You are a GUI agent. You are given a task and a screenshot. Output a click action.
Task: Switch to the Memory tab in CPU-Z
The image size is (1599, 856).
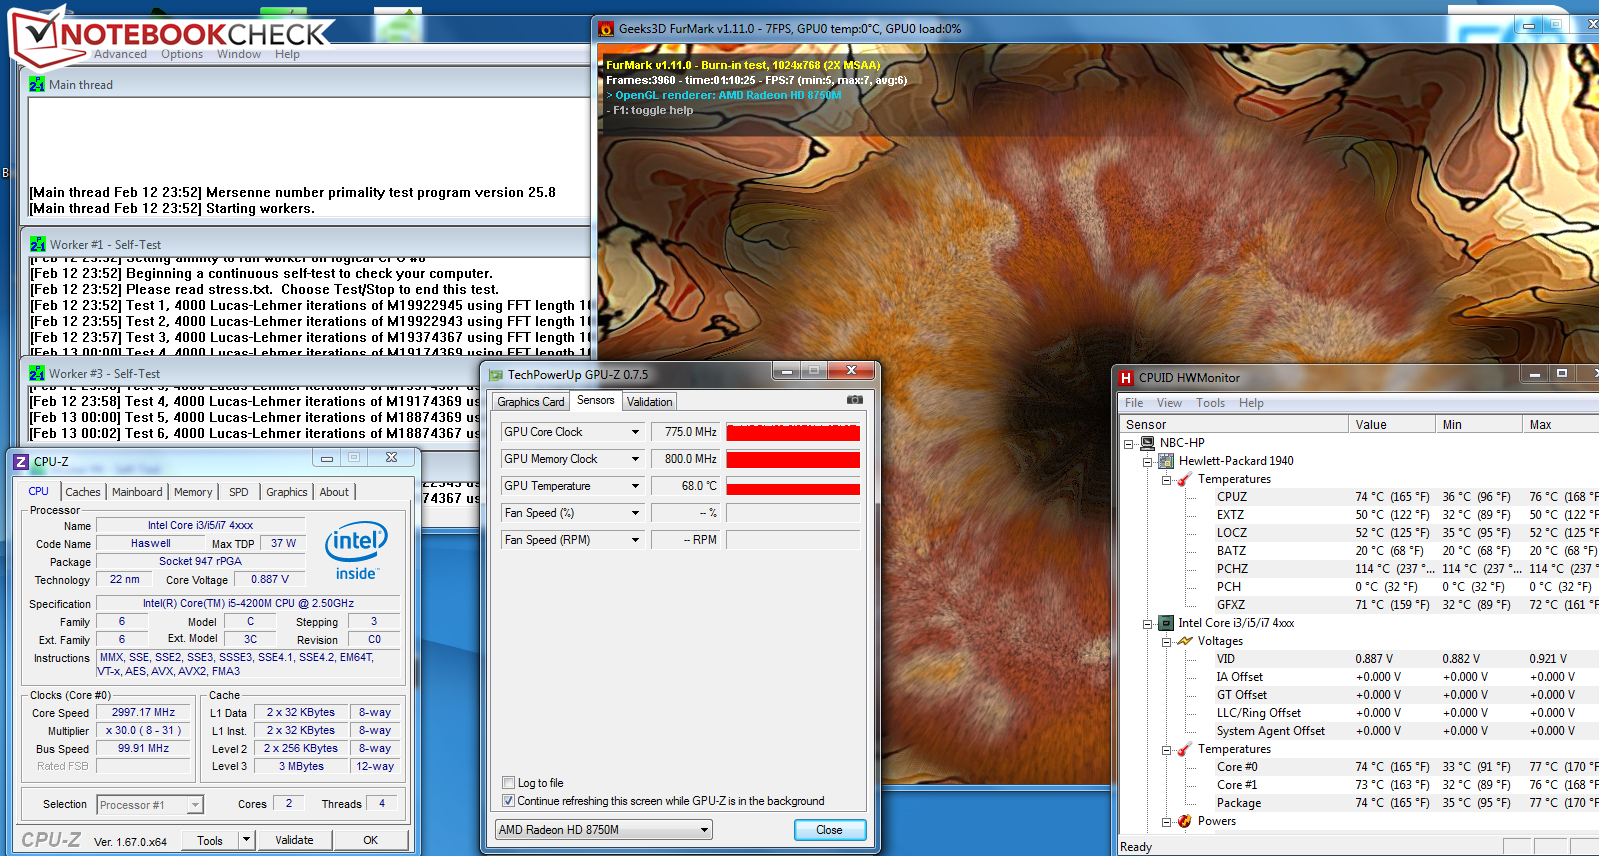pyautogui.click(x=193, y=492)
